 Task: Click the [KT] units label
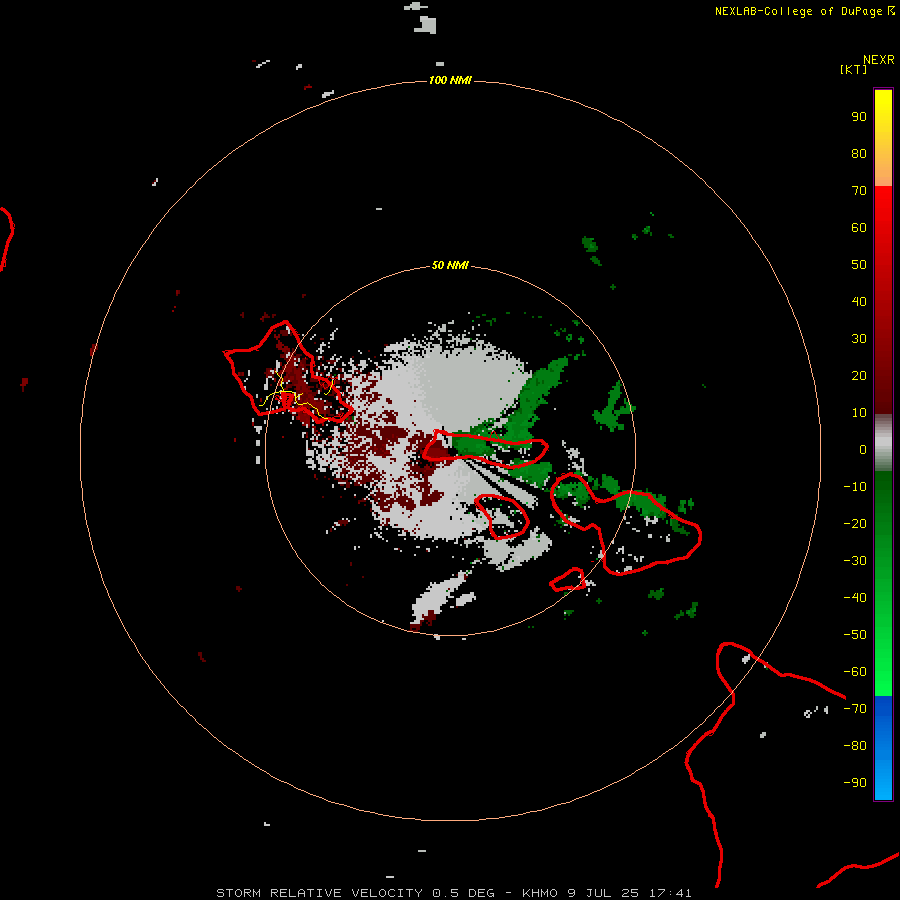[853, 69]
